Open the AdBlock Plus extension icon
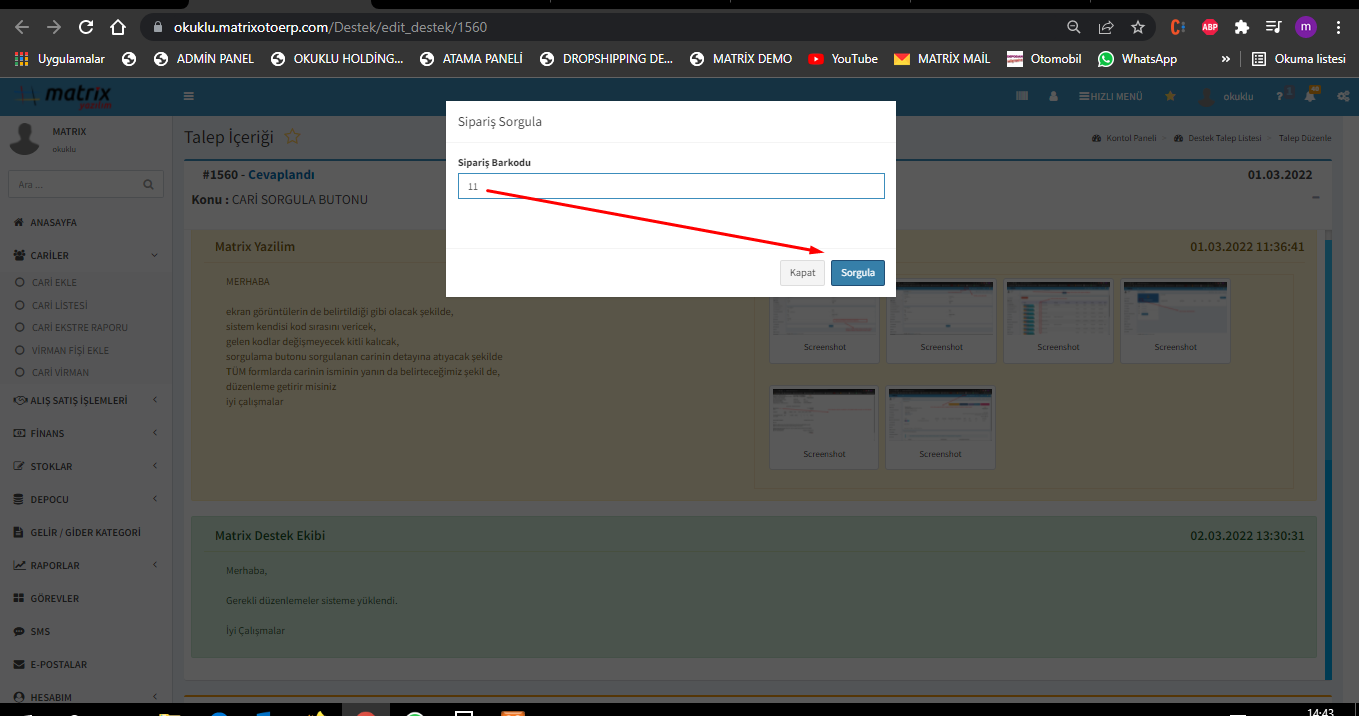The height and width of the screenshot is (716, 1359). [1210, 27]
